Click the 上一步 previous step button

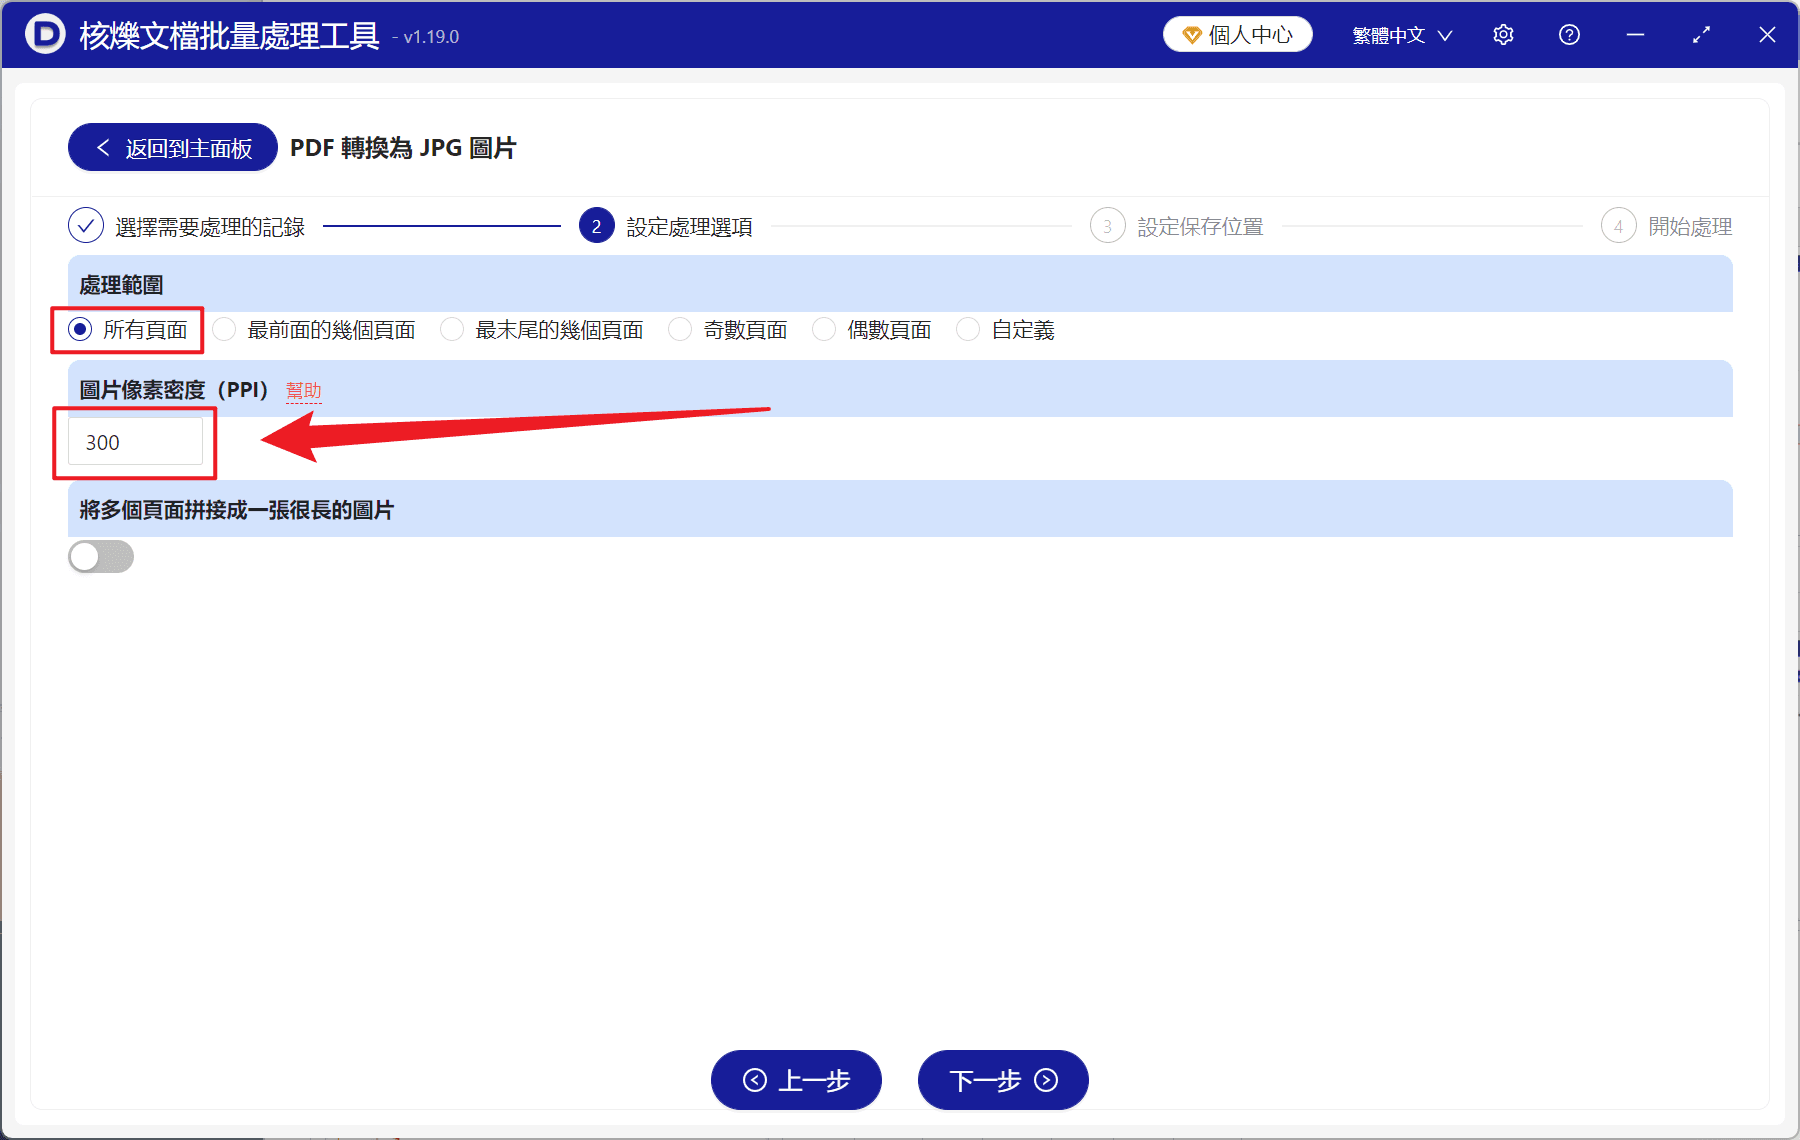796,1081
